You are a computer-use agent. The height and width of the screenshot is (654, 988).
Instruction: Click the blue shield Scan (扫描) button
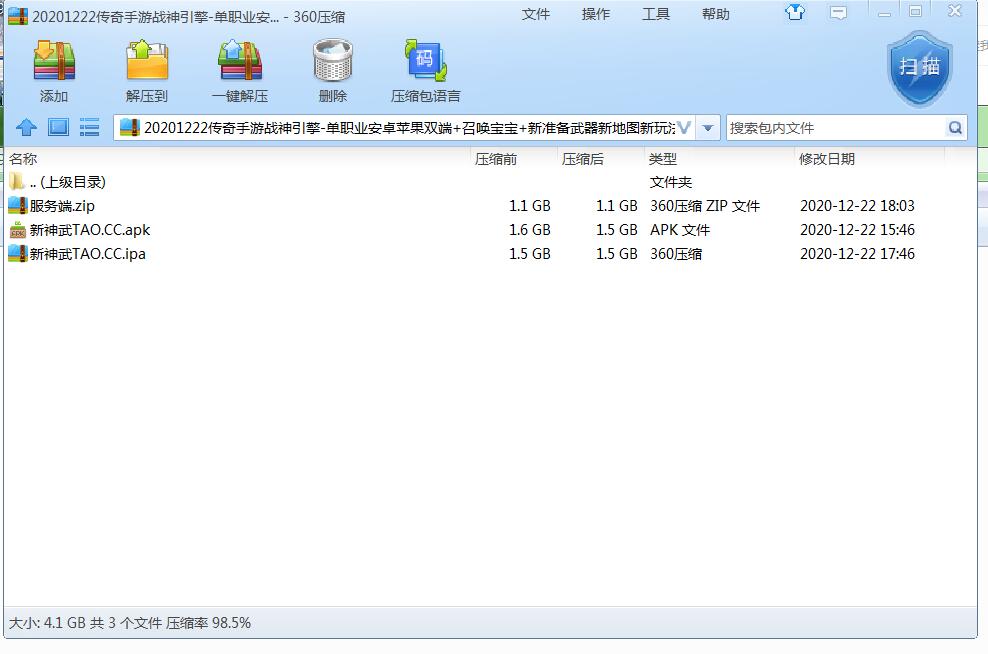coord(919,68)
